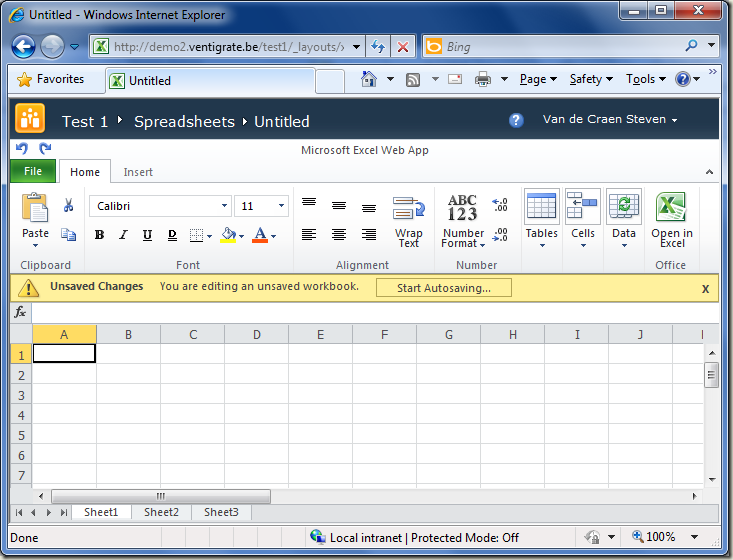Click the Copy icon in Clipboard group

tap(69, 234)
